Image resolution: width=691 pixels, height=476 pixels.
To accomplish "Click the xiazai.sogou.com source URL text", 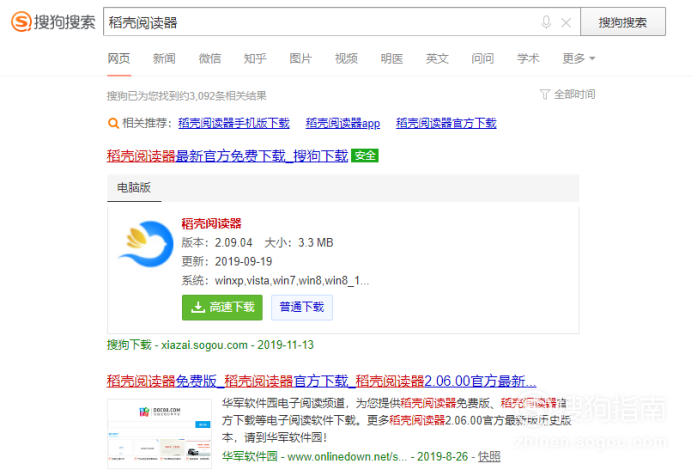I will pos(204,345).
